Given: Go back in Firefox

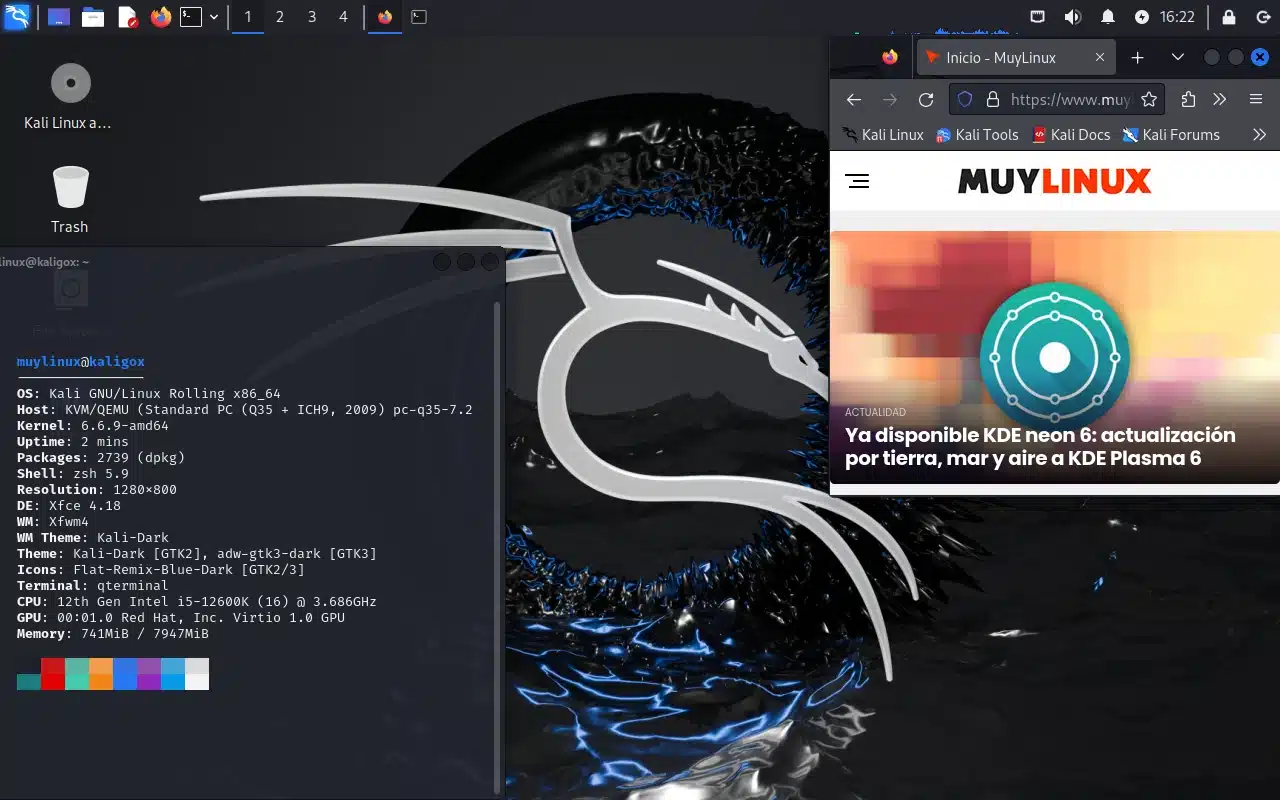Looking at the screenshot, I should point(853,99).
